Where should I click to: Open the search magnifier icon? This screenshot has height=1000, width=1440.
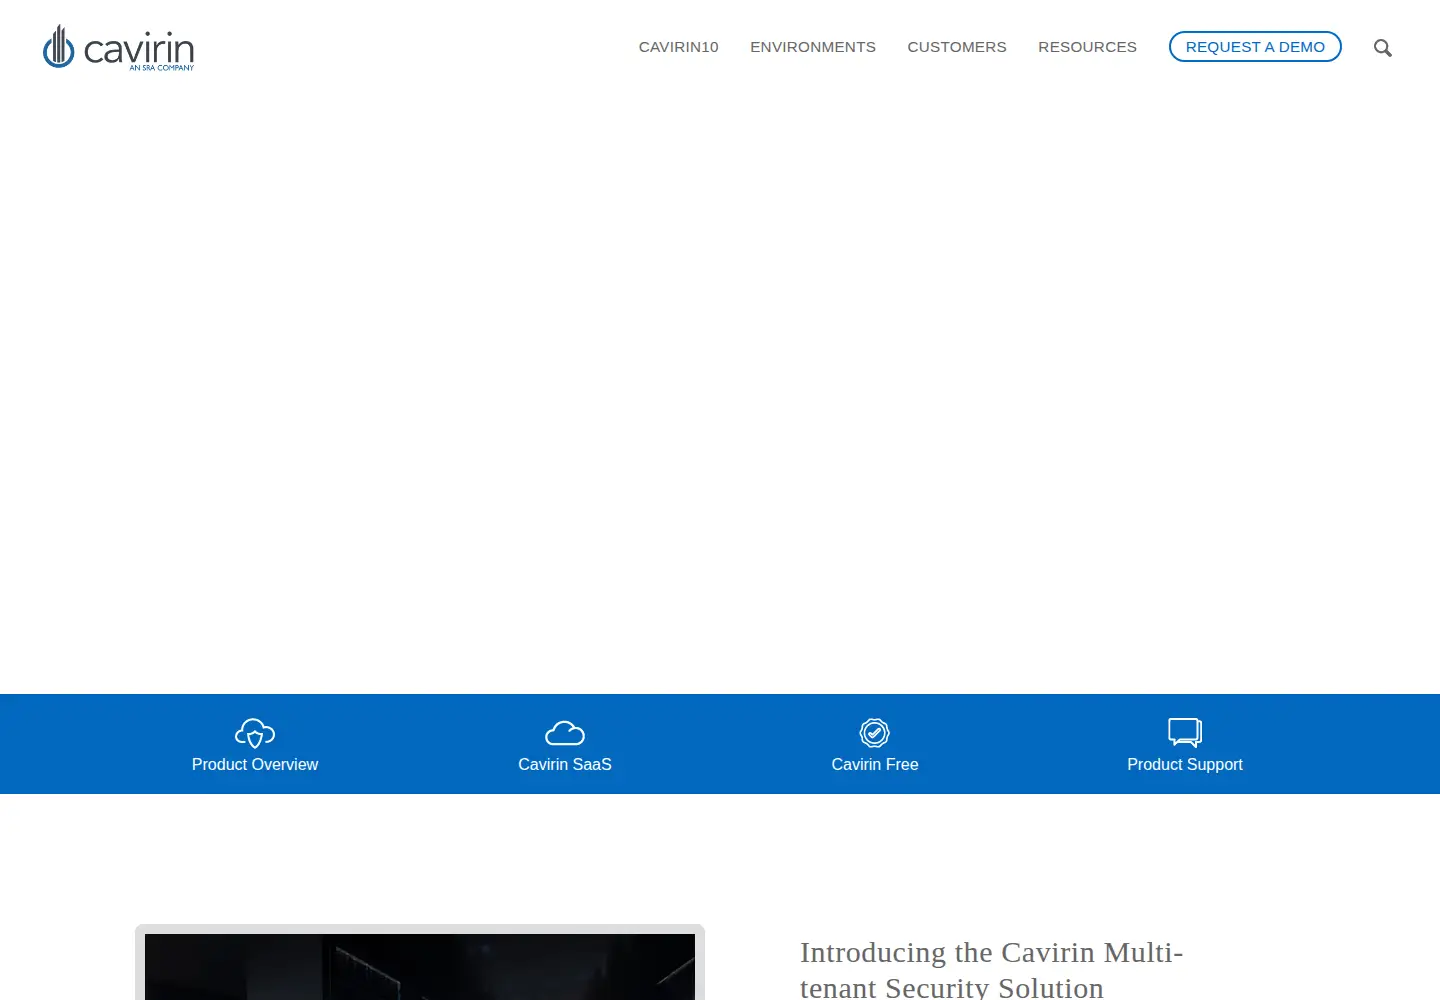[x=1383, y=48]
